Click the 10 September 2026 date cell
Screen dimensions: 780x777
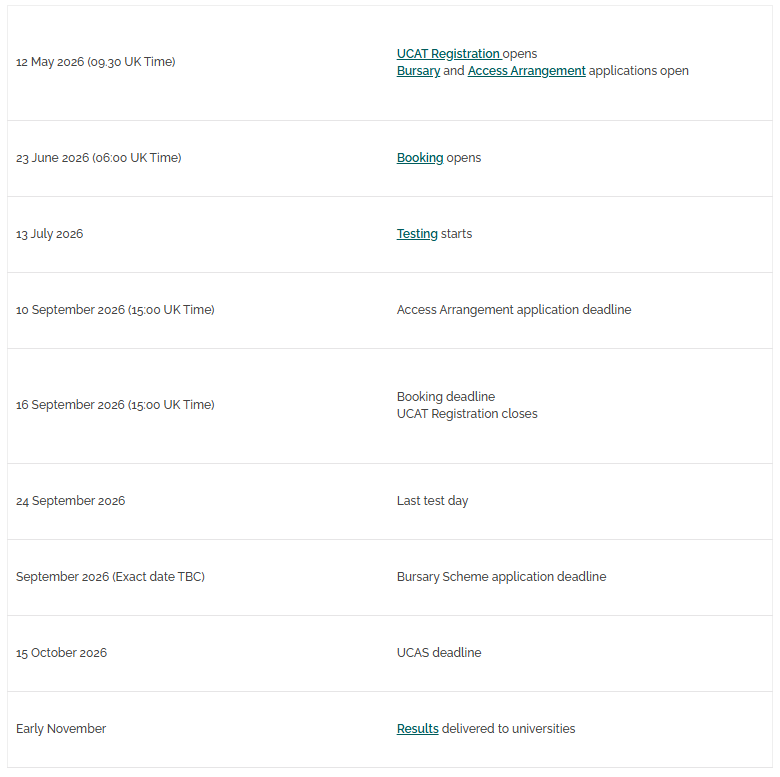(115, 310)
